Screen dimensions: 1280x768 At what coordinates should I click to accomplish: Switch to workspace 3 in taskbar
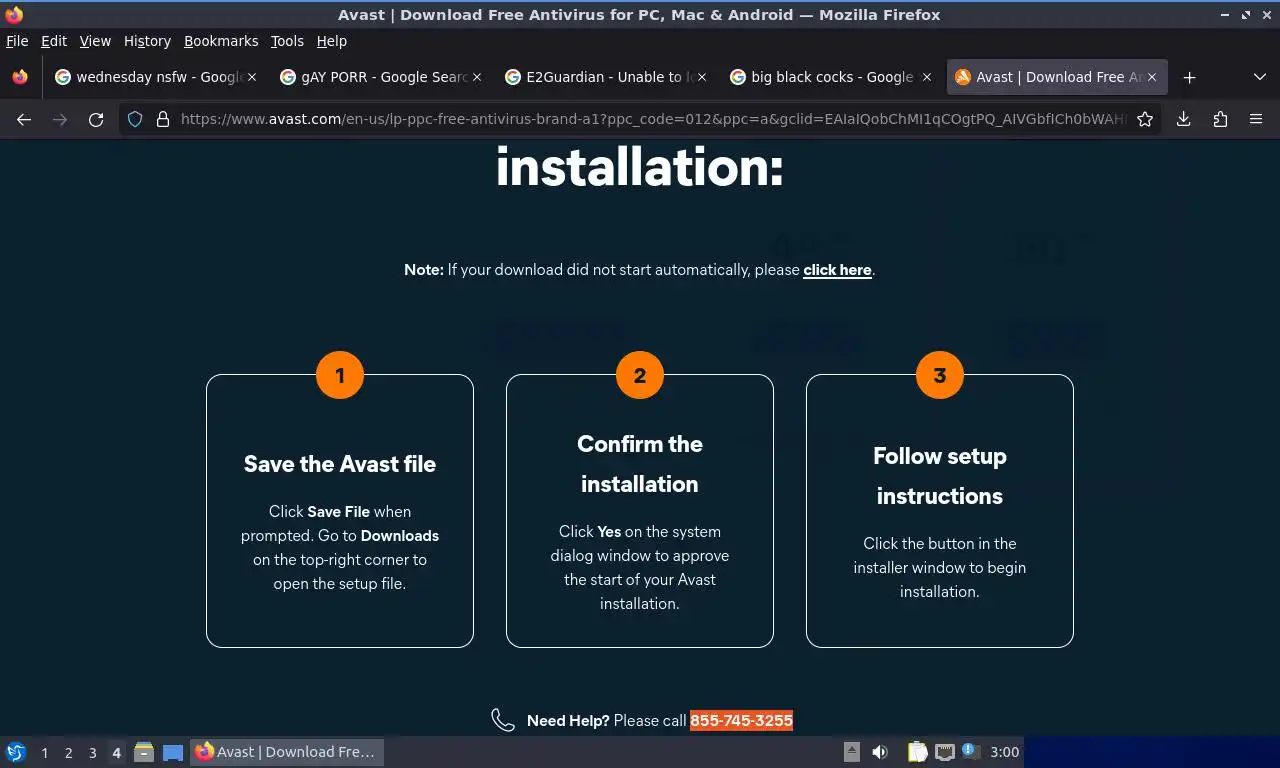tap(92, 753)
